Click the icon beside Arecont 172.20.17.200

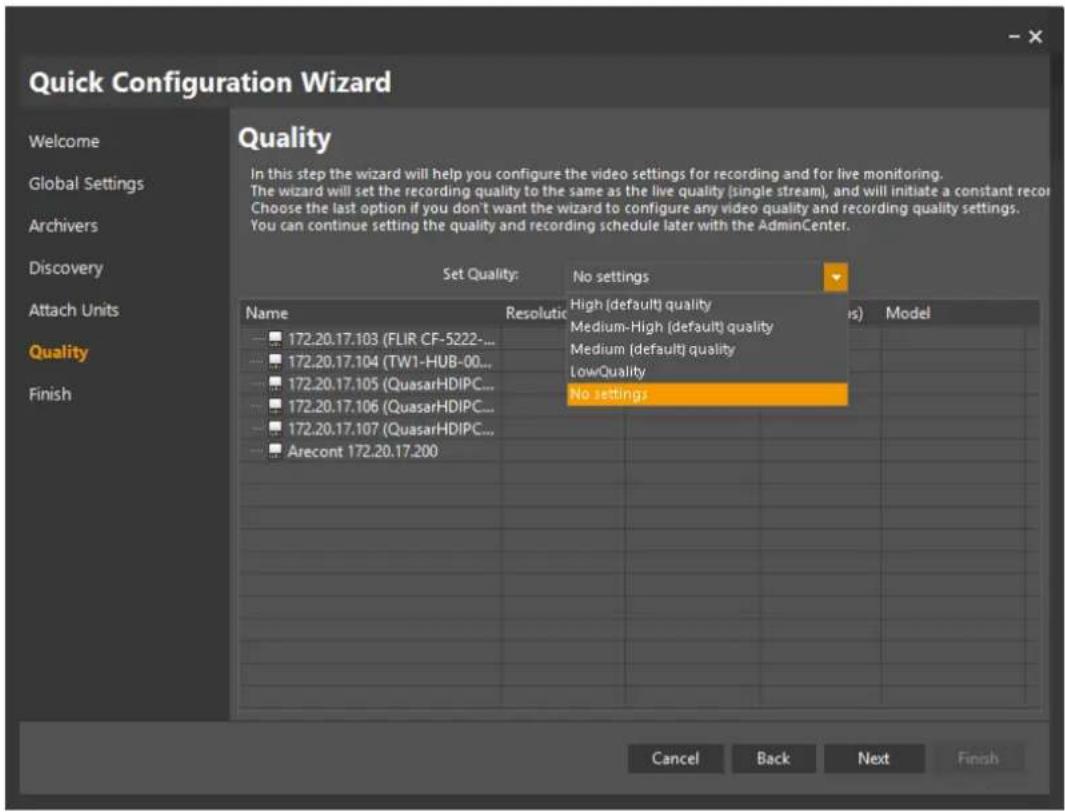tap(275, 450)
